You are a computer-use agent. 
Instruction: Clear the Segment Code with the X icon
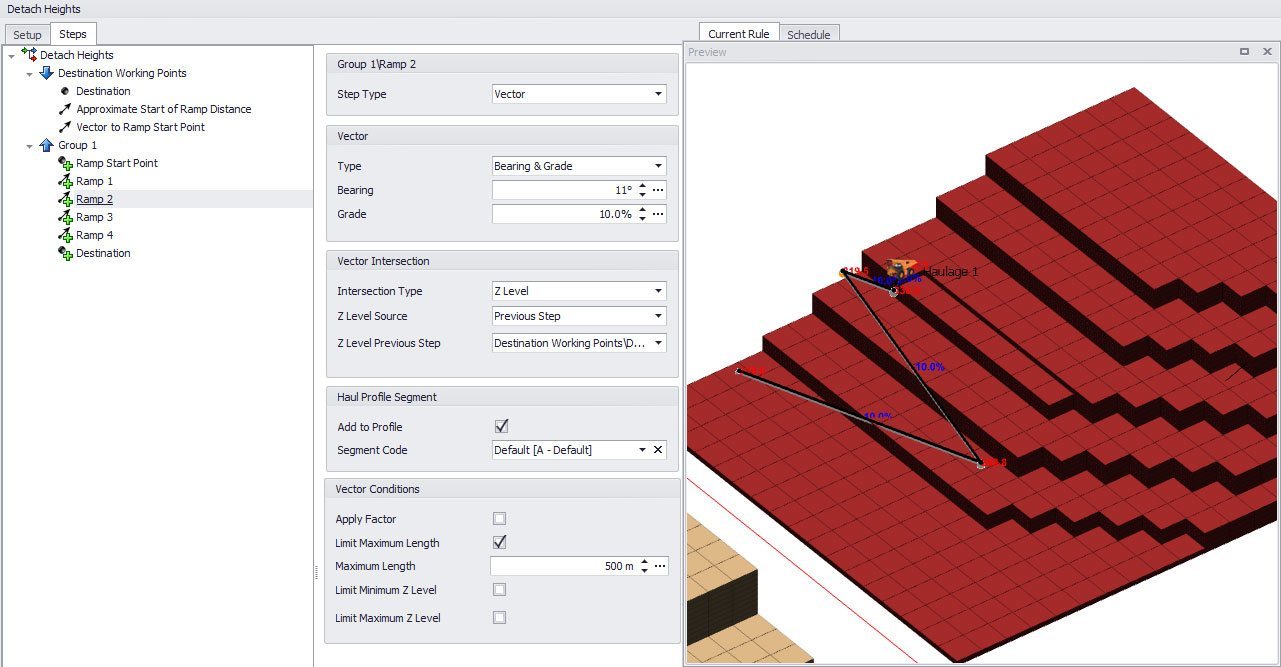click(658, 450)
